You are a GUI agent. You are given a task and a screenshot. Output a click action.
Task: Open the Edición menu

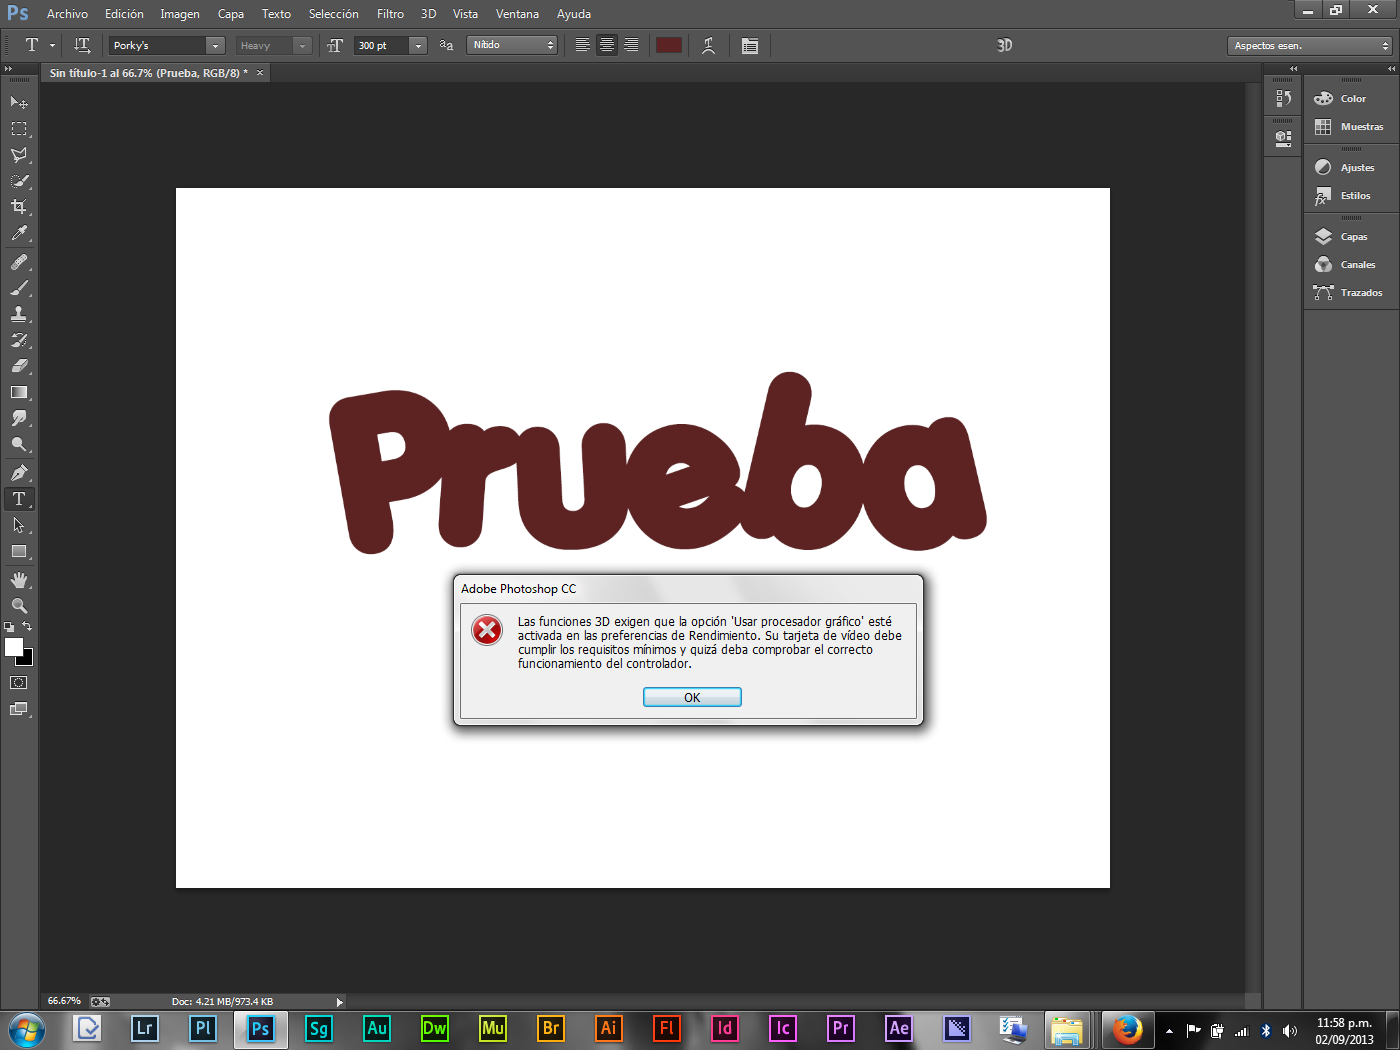(x=124, y=14)
